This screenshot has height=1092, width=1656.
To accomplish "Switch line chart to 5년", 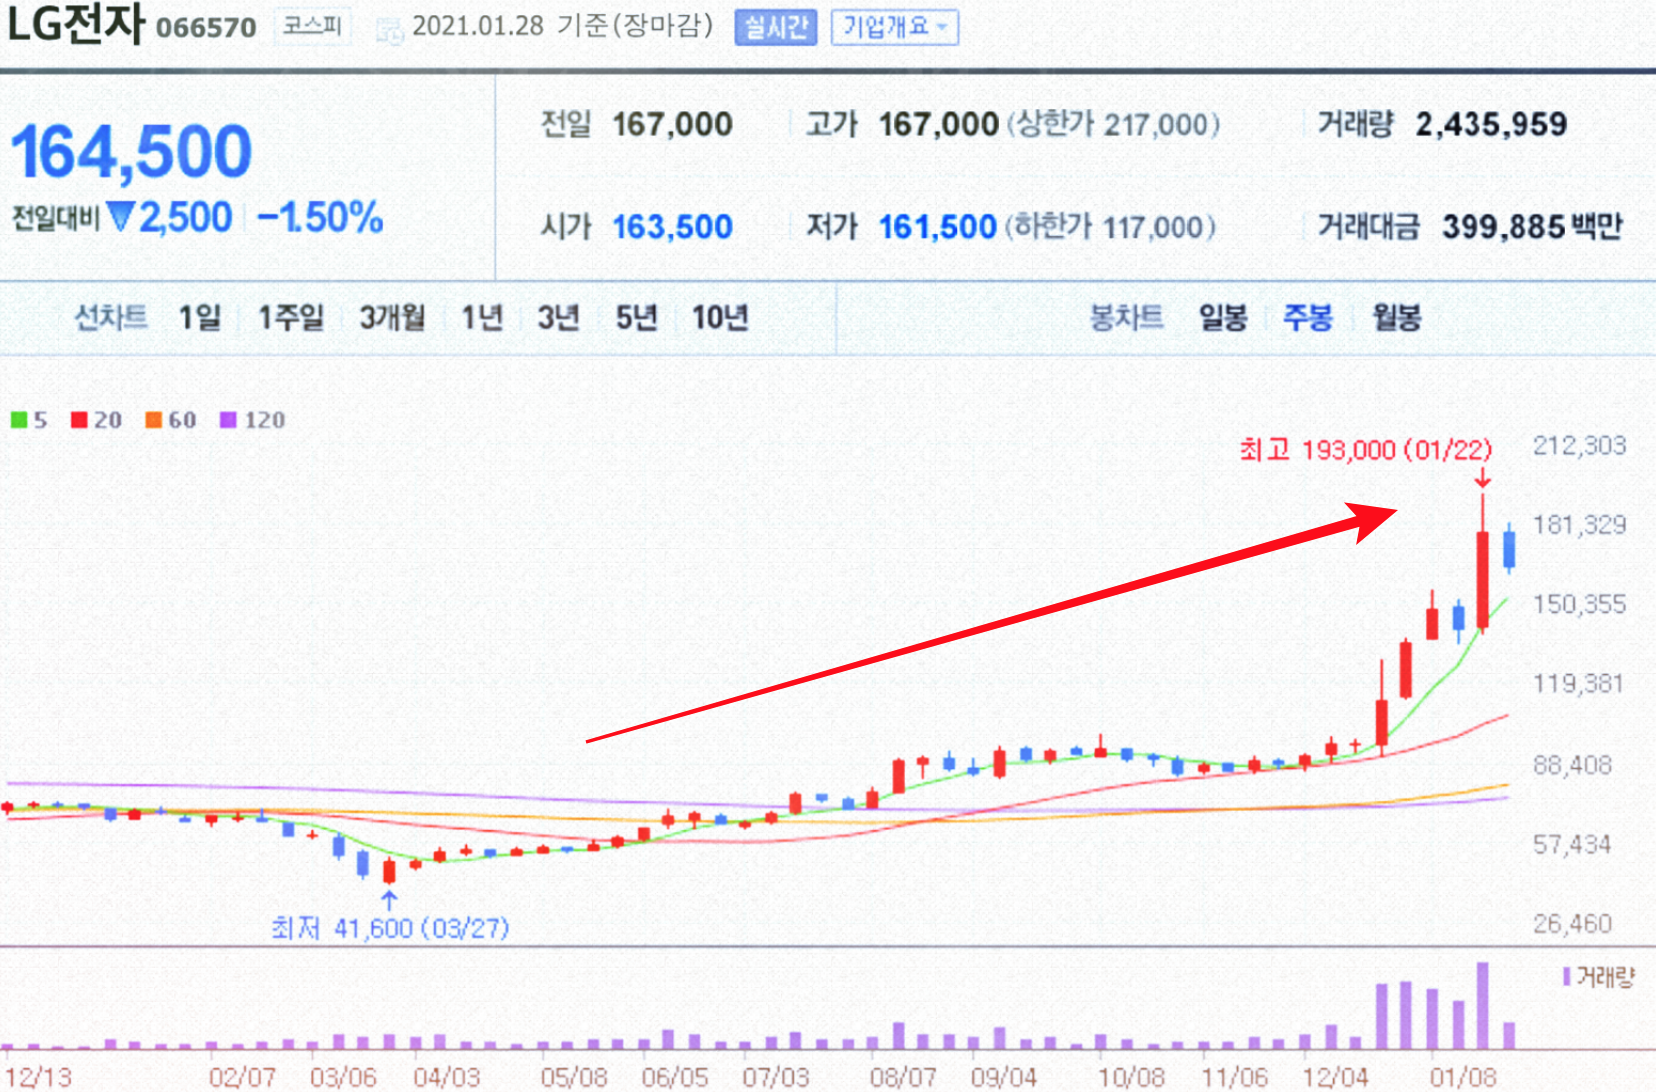I will coord(636,318).
